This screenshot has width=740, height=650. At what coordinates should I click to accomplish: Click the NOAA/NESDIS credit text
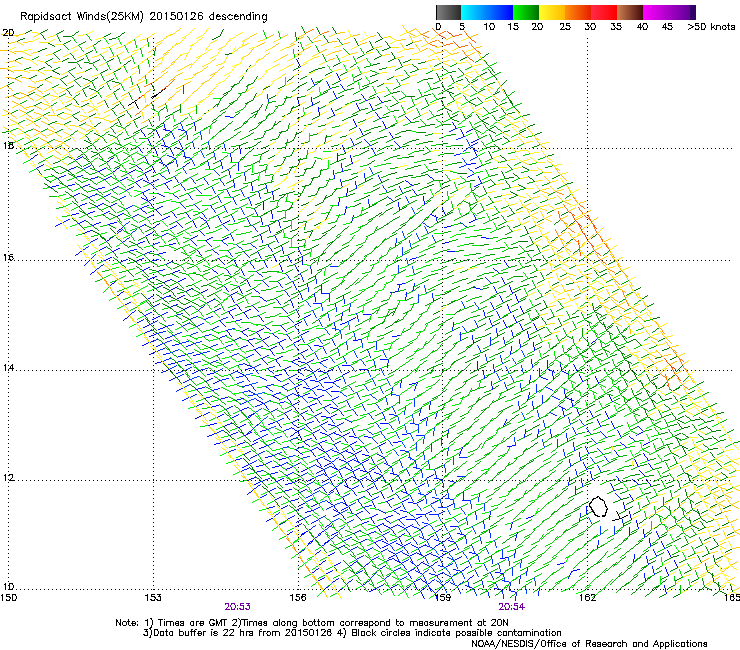point(589,644)
